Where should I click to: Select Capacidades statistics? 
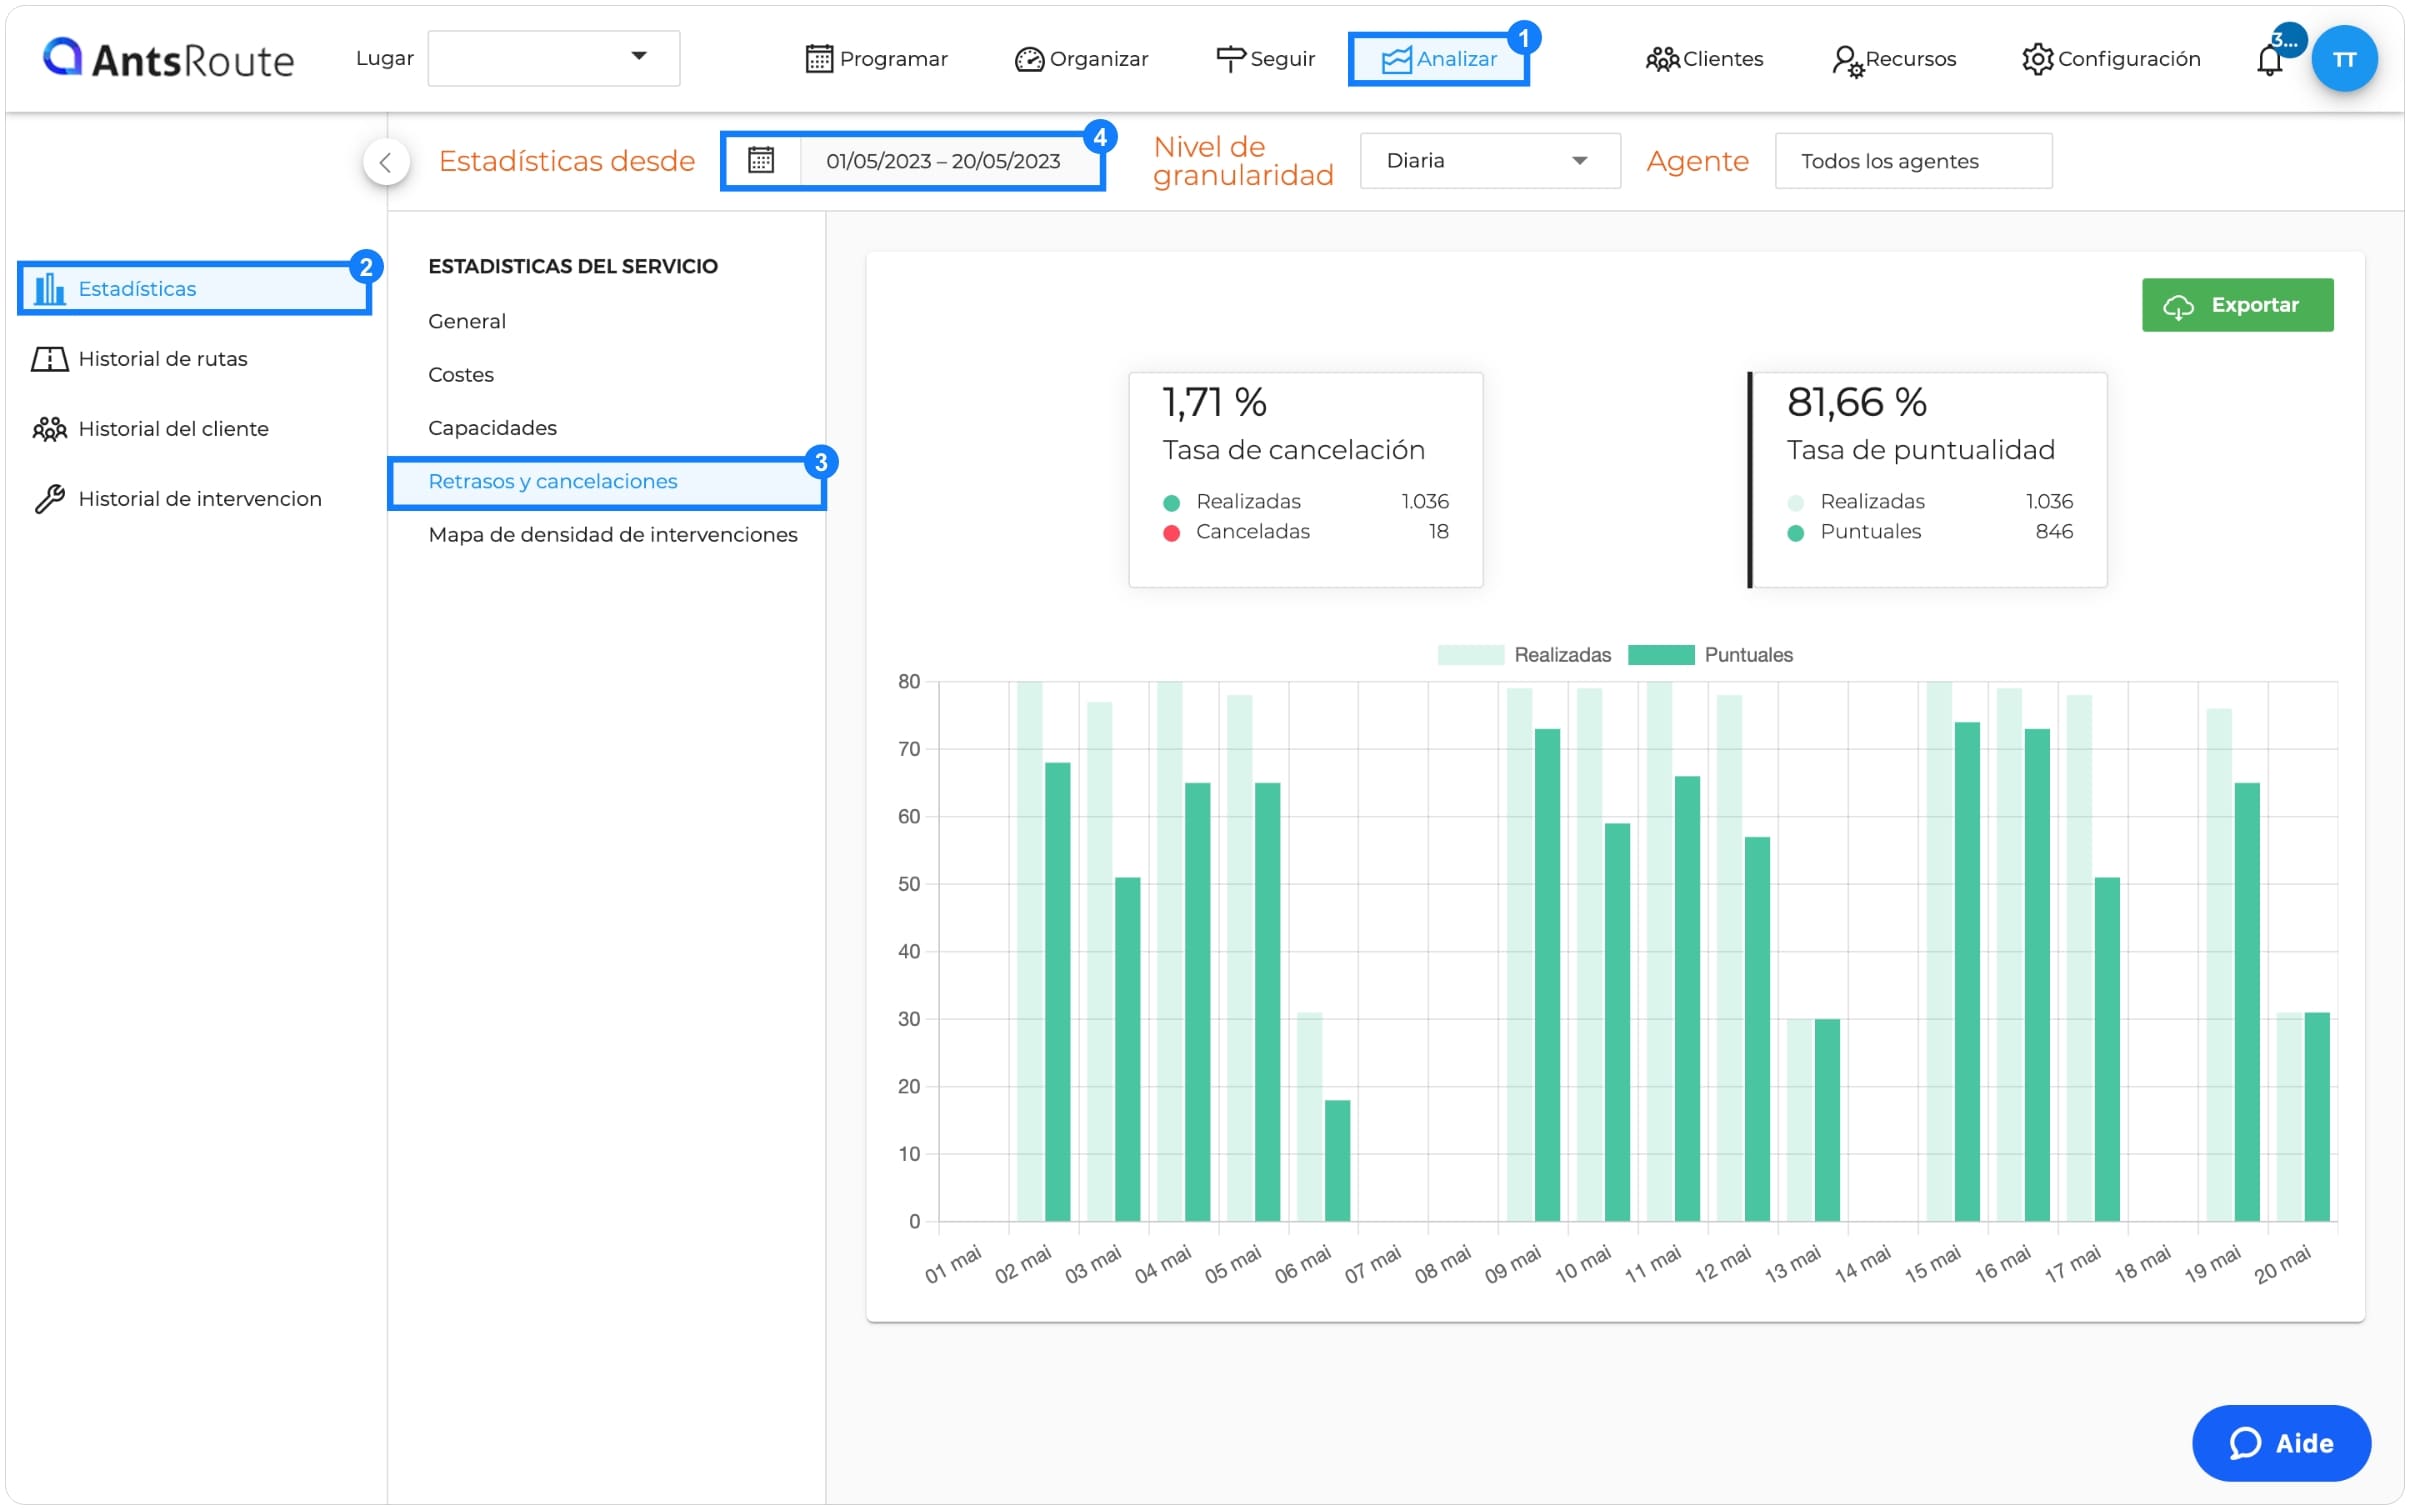[492, 428]
